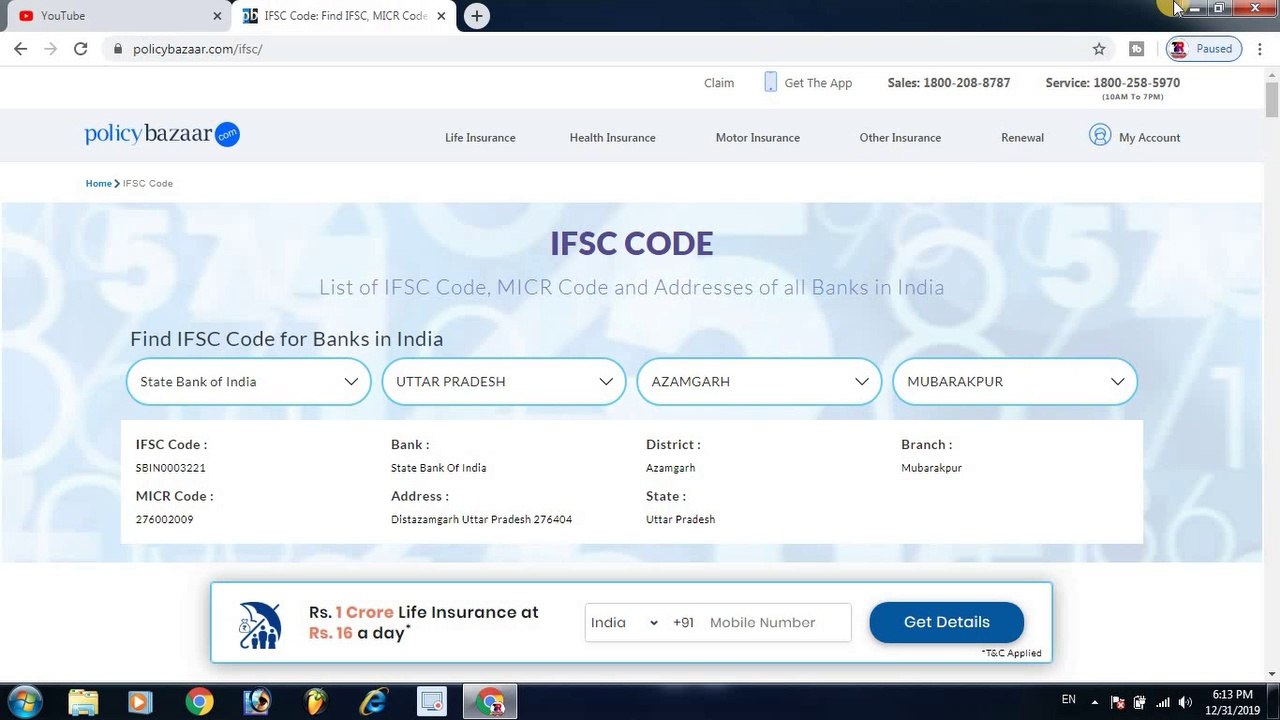1280x720 pixels.
Task: Open the Other Insurance menu
Action: tap(900, 138)
